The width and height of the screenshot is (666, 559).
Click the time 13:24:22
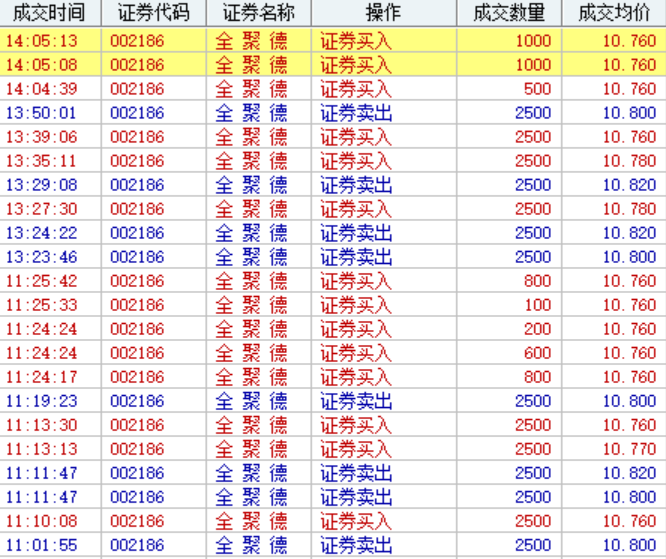point(42,233)
